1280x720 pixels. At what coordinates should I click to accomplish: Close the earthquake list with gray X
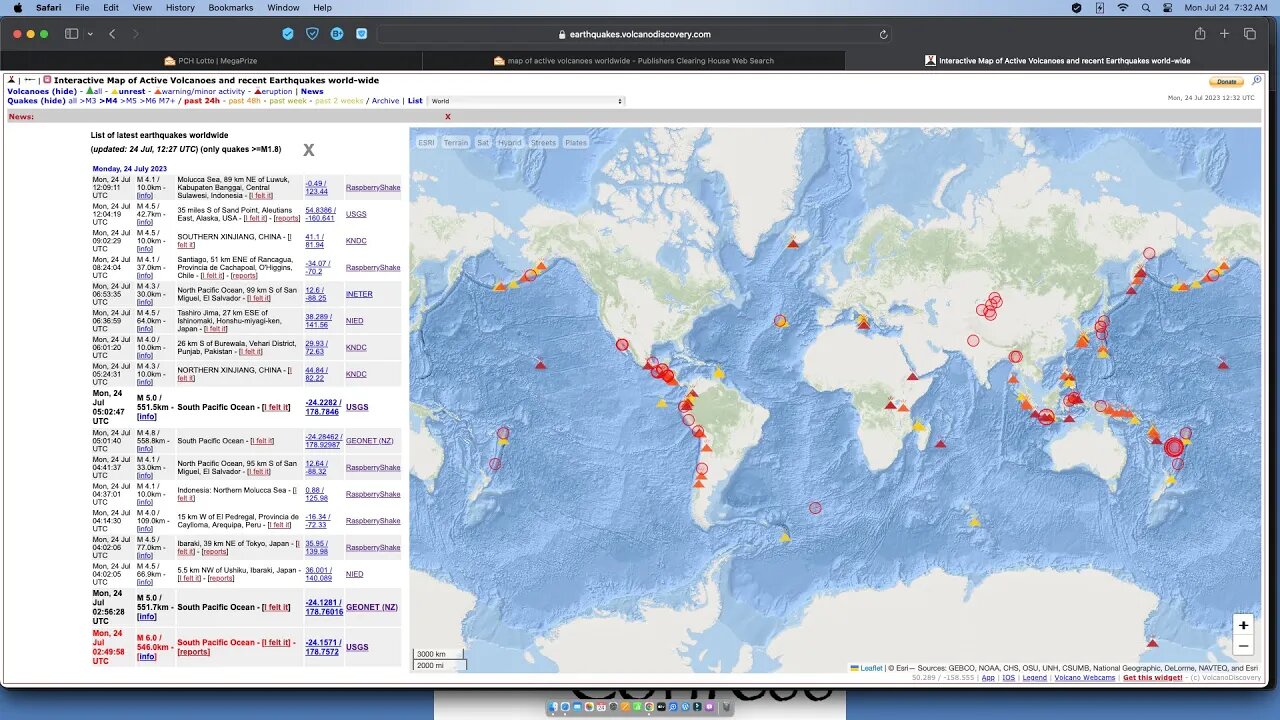[x=309, y=150]
